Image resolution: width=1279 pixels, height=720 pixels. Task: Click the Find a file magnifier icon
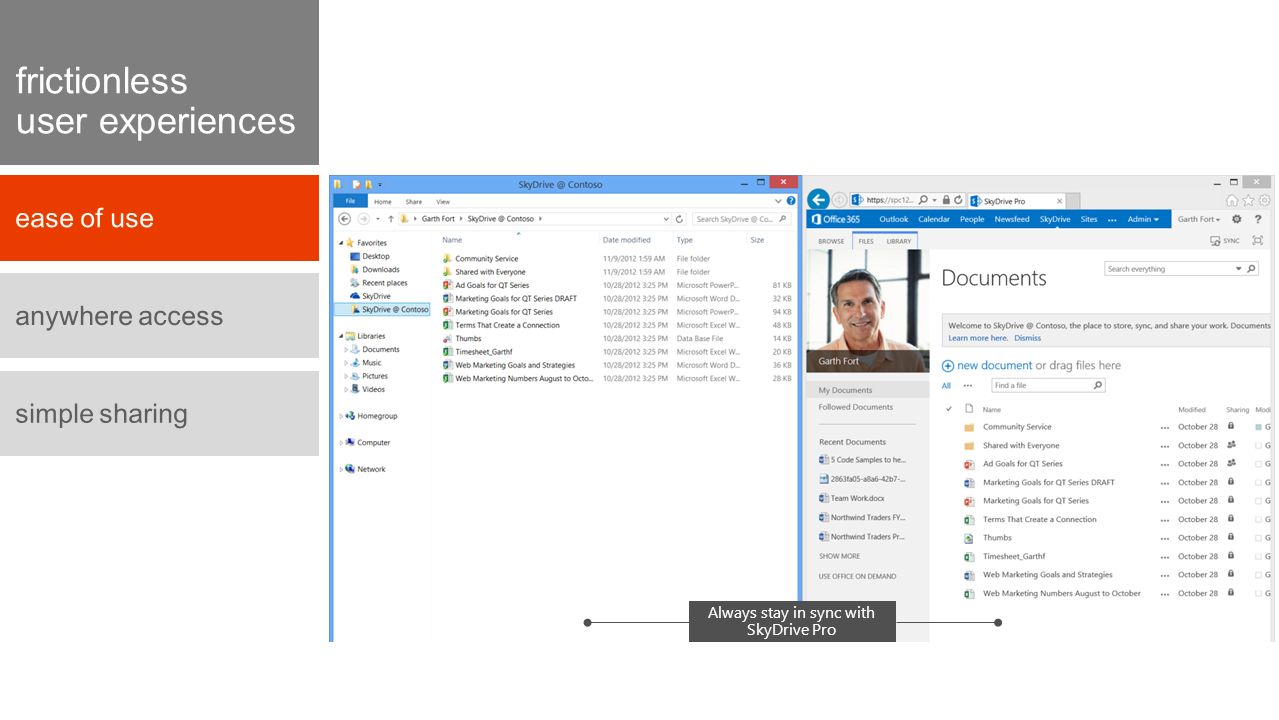[1097, 385]
